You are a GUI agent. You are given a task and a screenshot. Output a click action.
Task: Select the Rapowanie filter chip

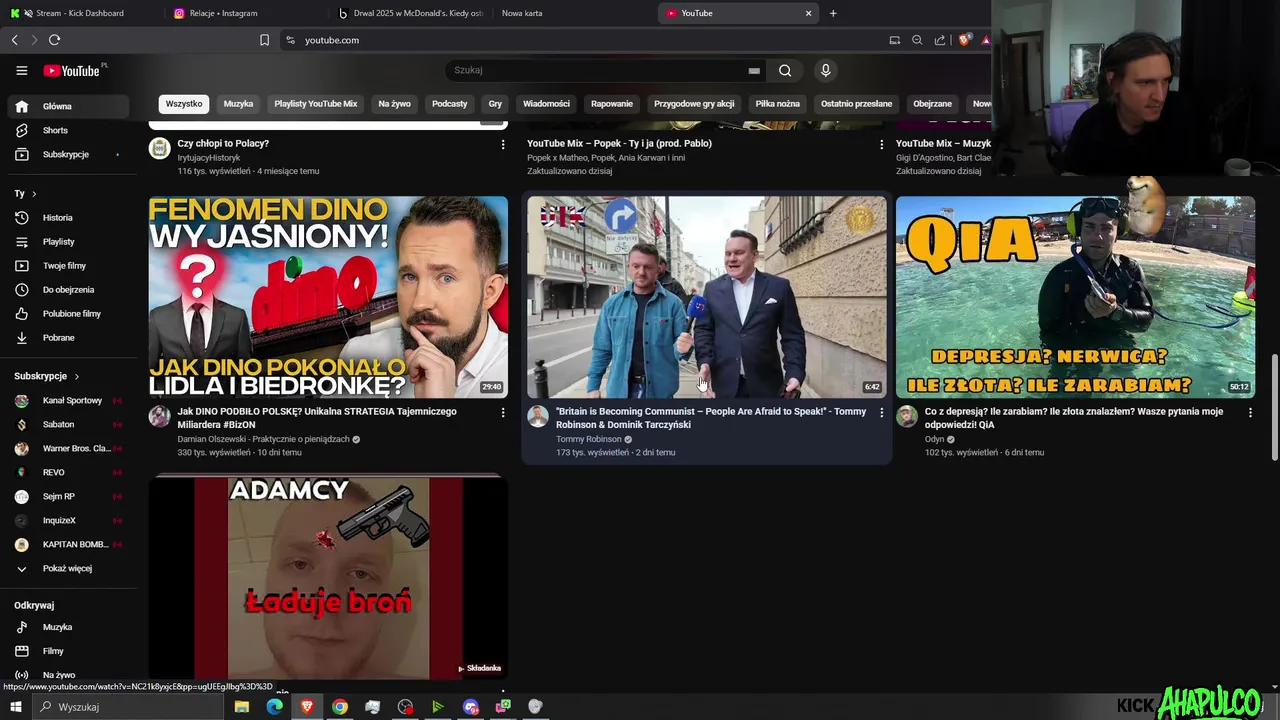point(612,104)
